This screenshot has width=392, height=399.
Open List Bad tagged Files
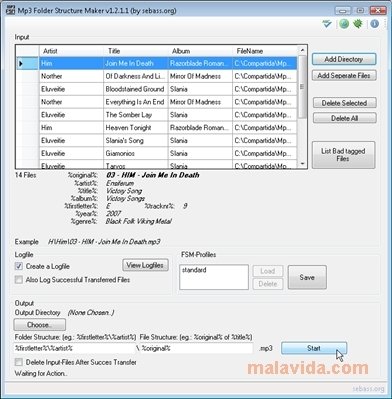pos(343,155)
